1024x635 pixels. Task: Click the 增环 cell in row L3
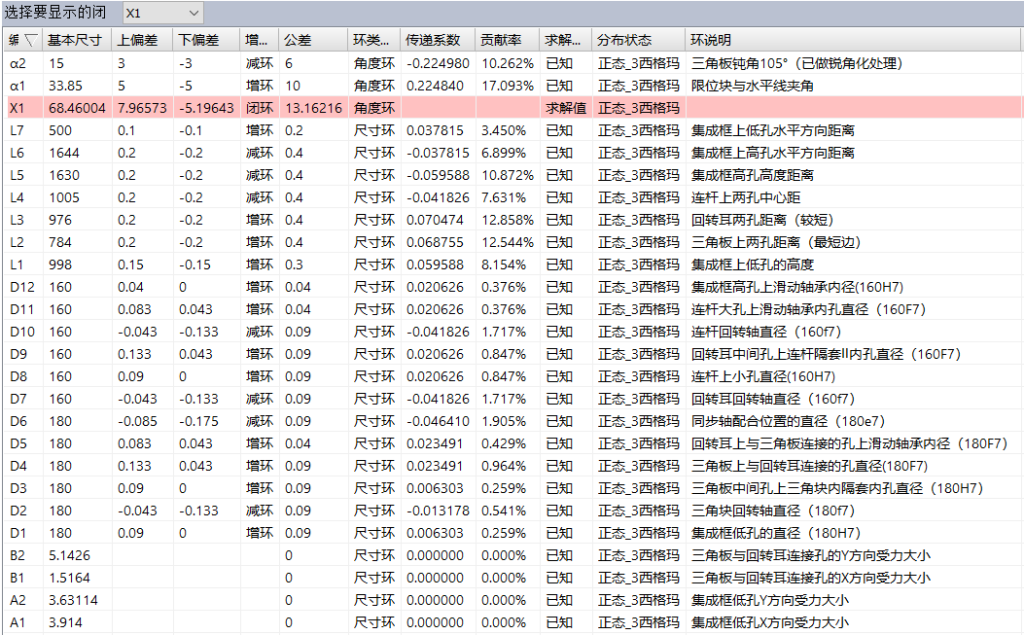coord(257,220)
